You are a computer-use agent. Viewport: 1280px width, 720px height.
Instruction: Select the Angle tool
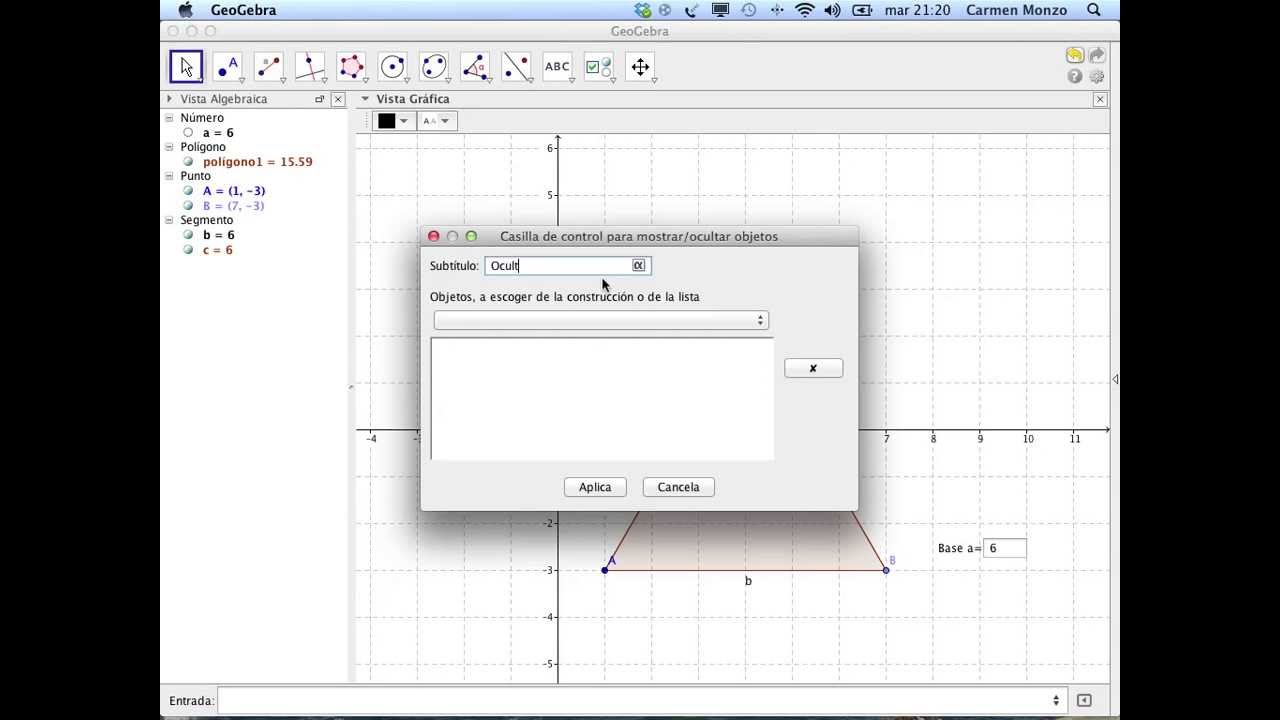[475, 67]
